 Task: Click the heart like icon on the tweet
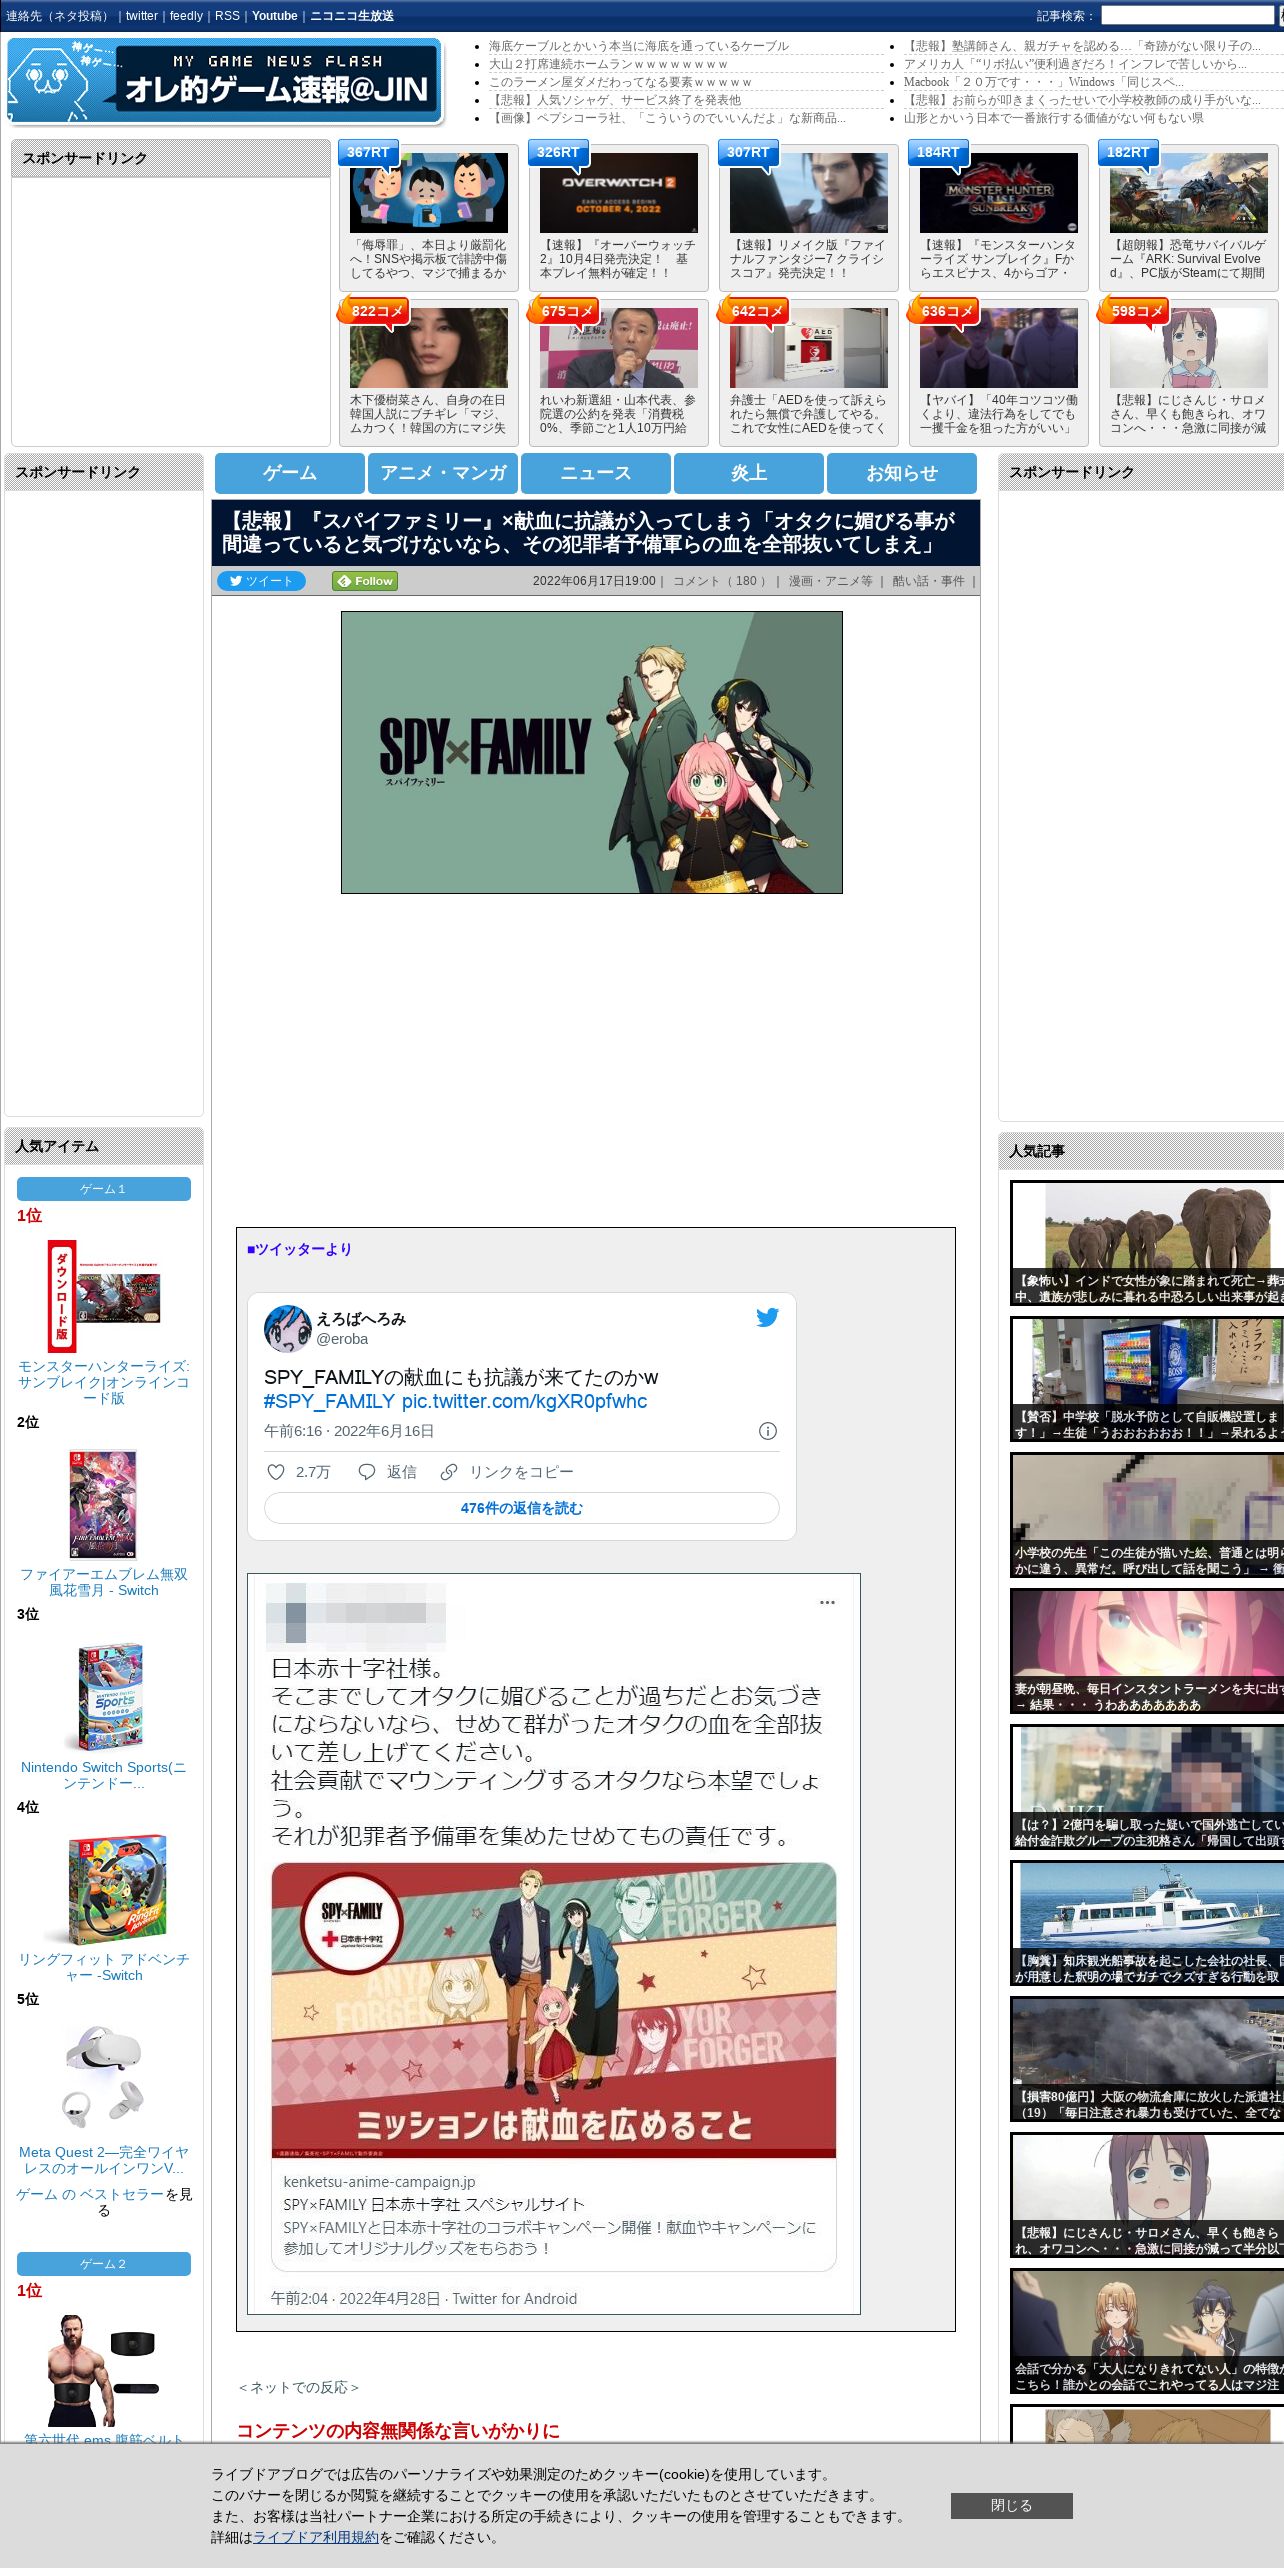click(276, 1472)
